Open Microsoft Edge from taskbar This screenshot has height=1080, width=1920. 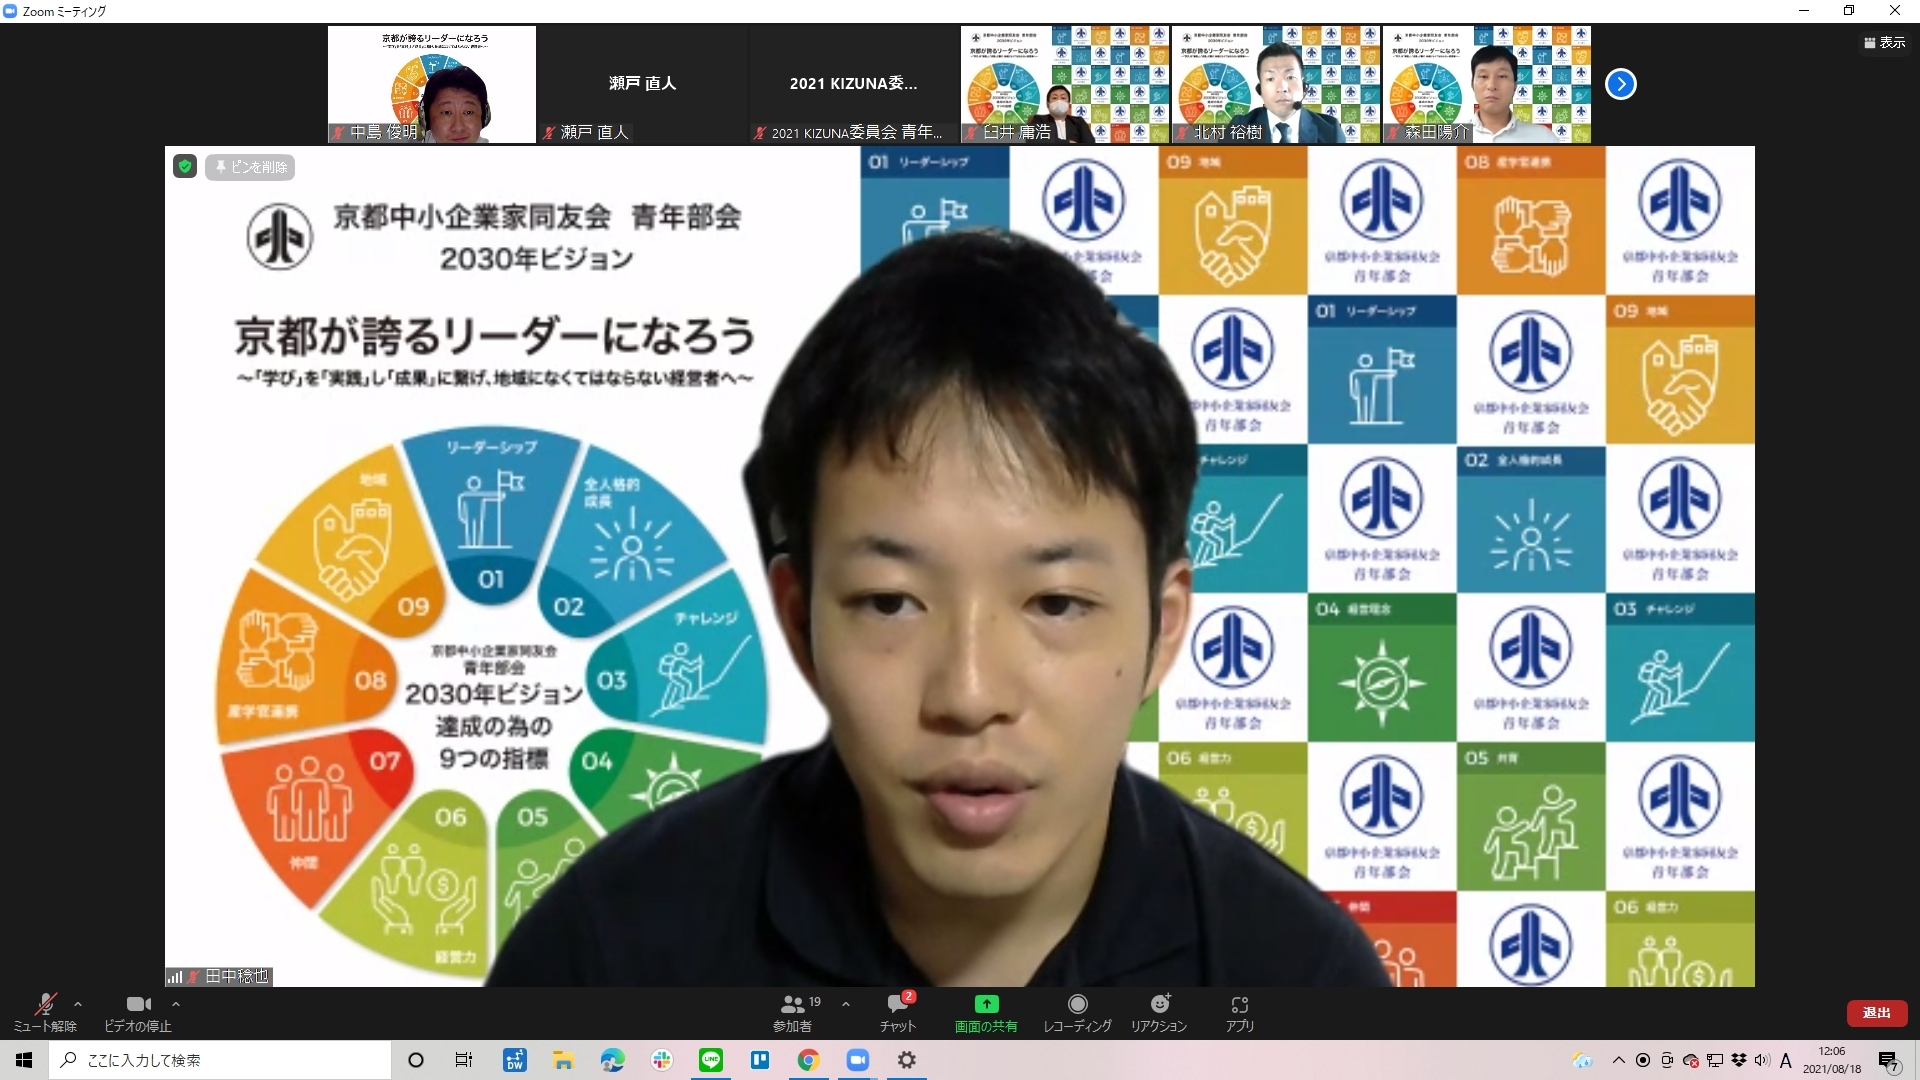tap(612, 1060)
